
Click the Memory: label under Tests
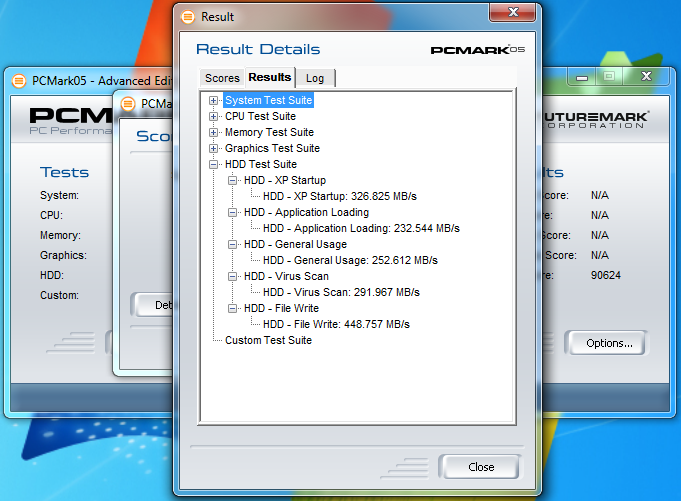60,235
